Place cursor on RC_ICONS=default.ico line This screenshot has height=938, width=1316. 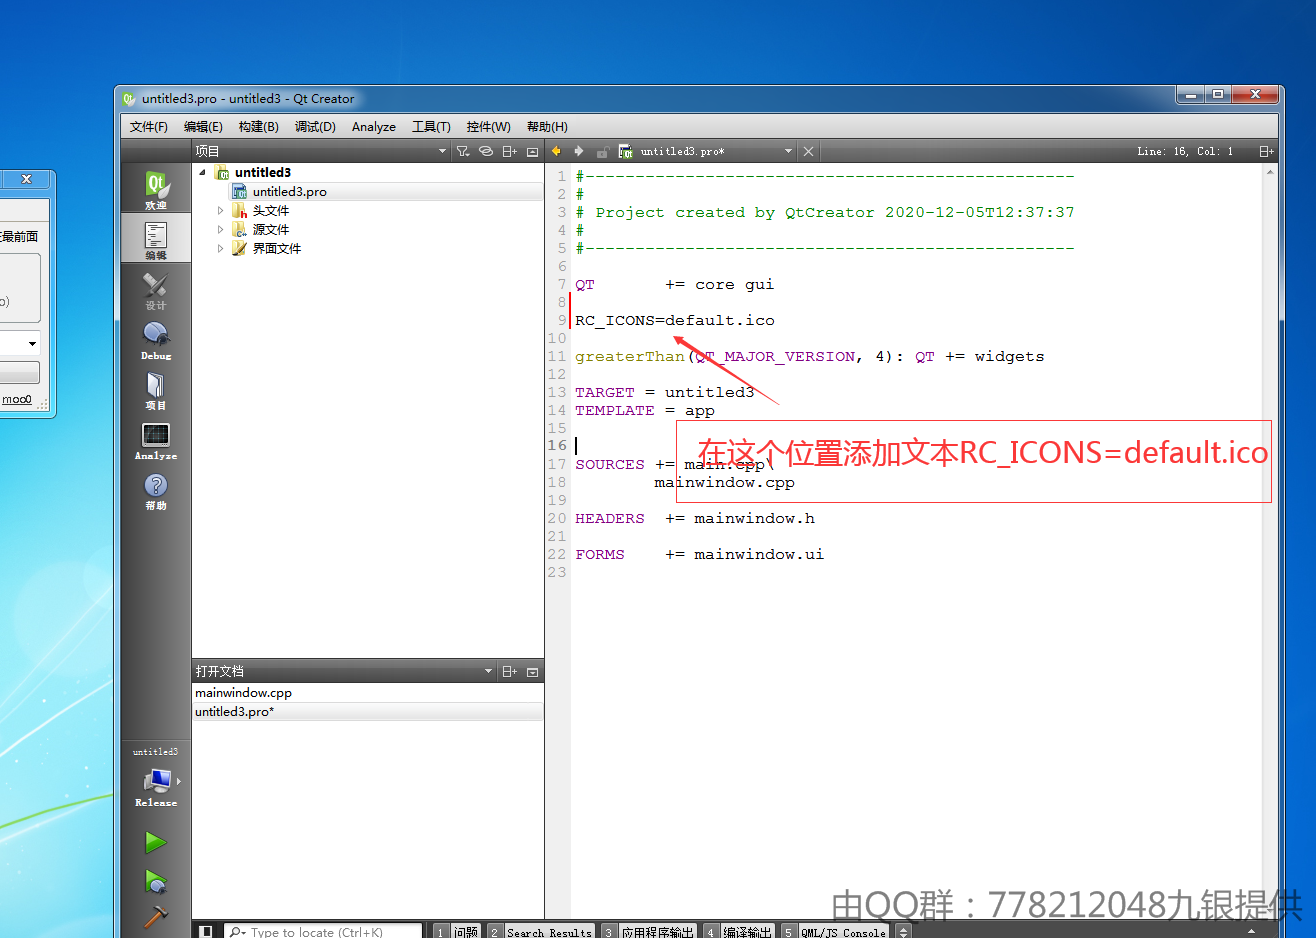click(x=675, y=320)
